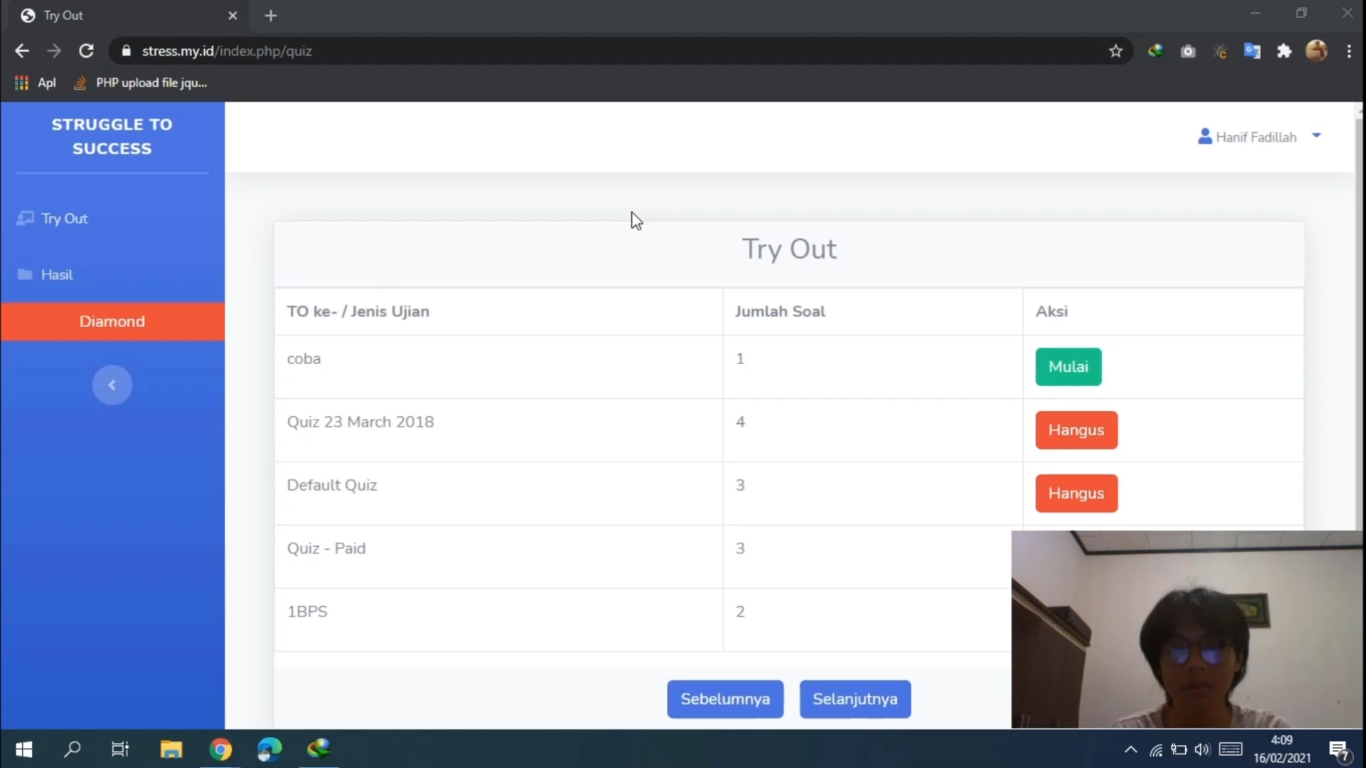
Task: Open File Explorer from the taskbar
Action: tap(171, 749)
